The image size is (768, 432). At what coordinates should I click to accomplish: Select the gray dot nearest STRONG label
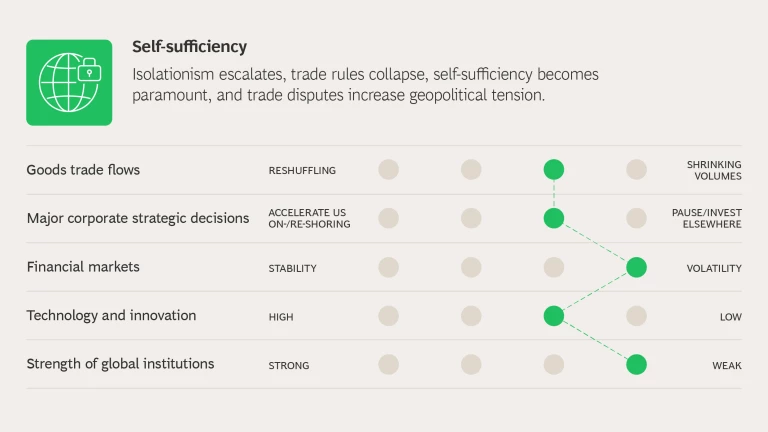click(388, 364)
